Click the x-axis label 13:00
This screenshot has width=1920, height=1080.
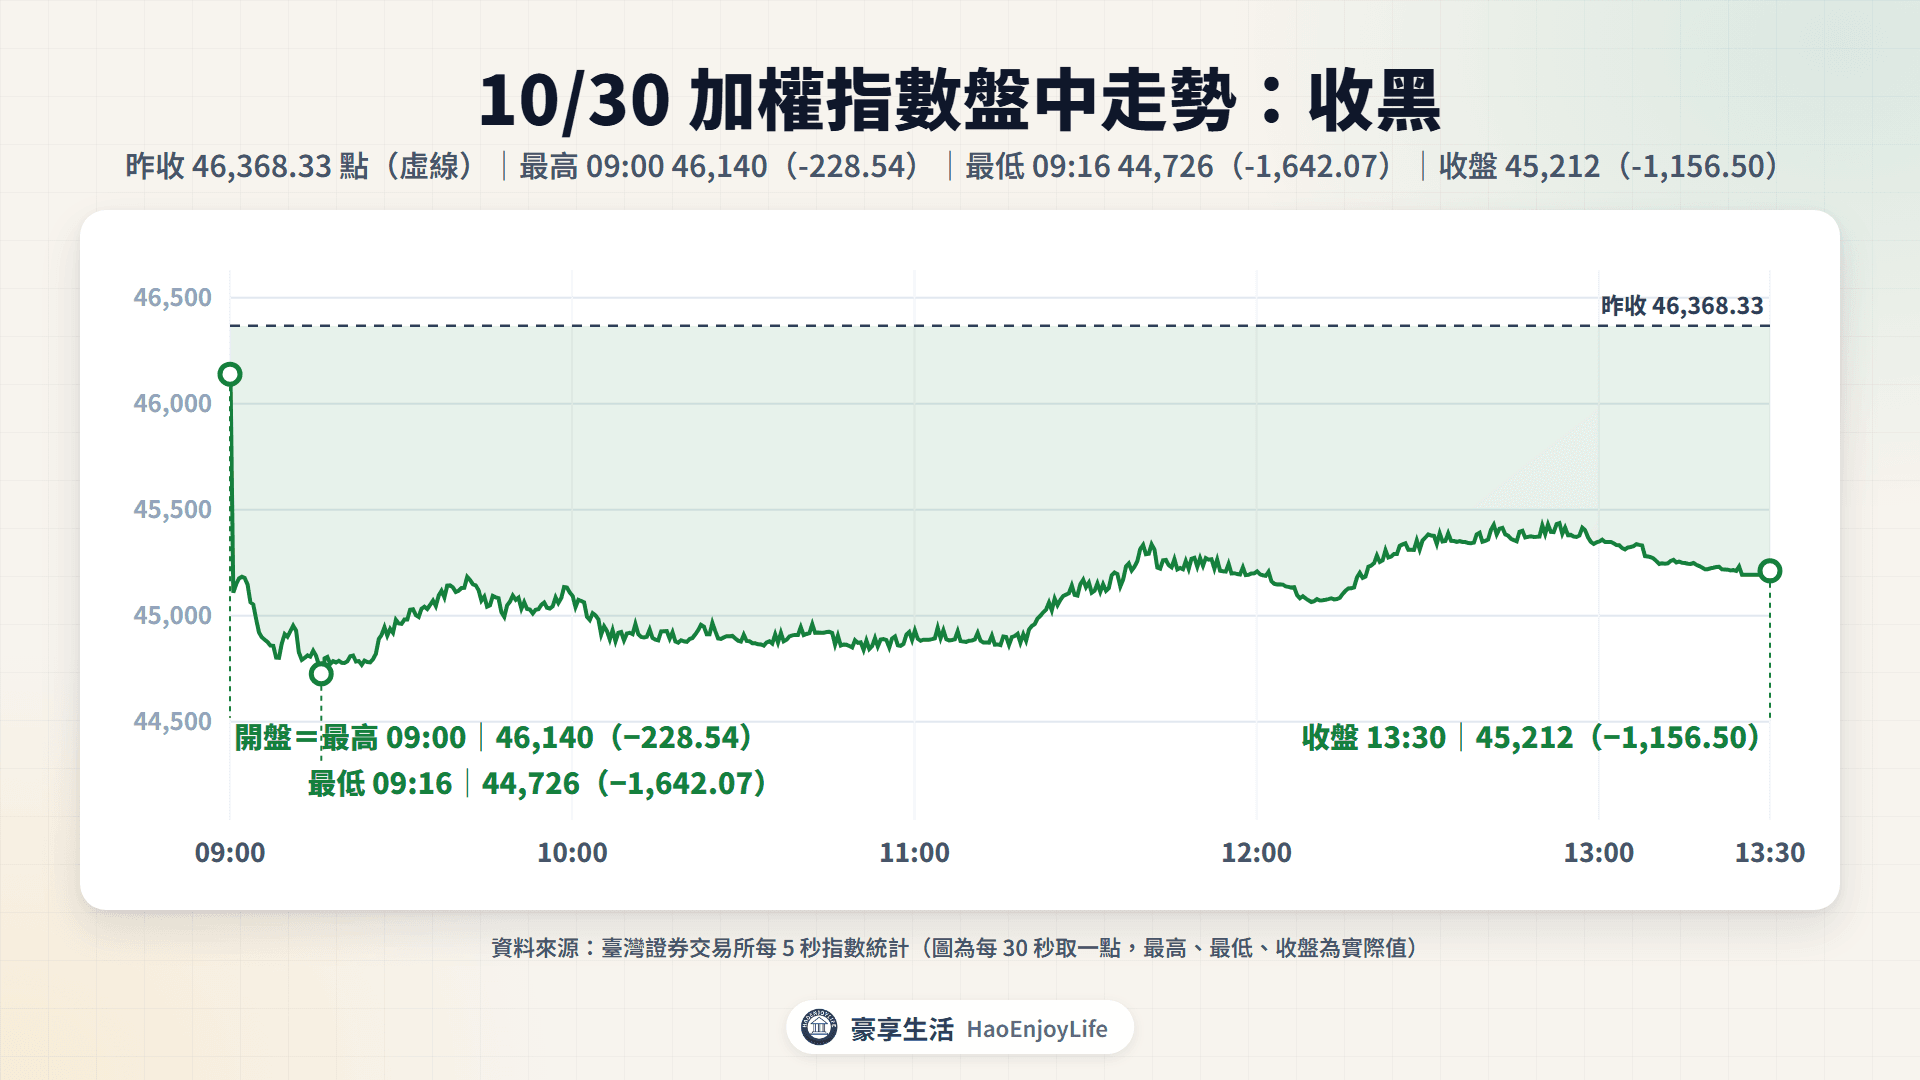(x=1598, y=853)
